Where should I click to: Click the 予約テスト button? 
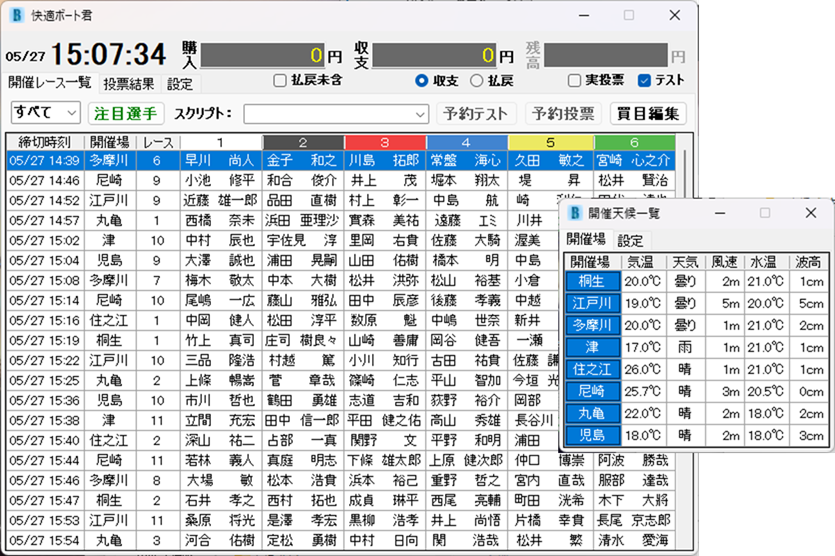[476, 113]
